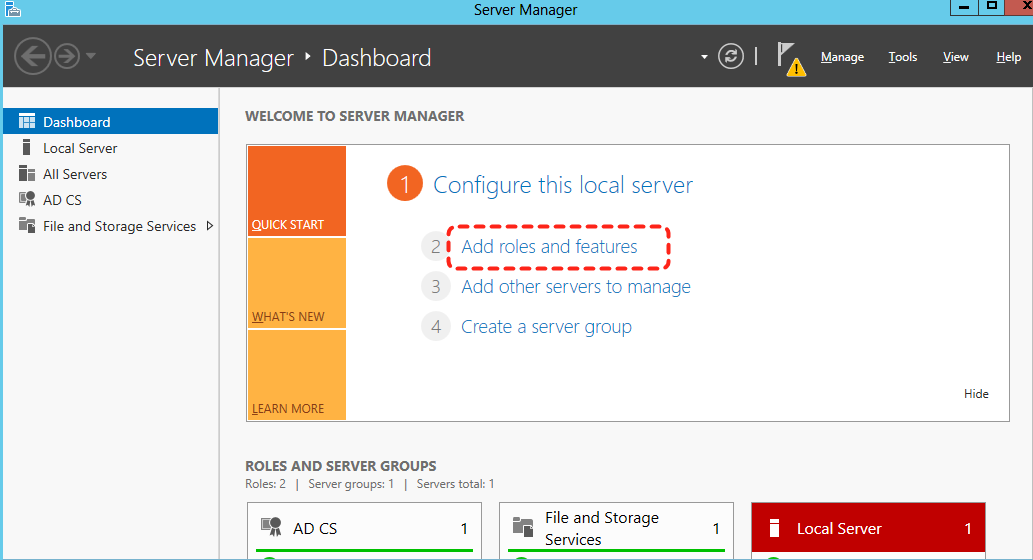Open All Servers in the sidebar
Viewport: 1033px width, 560px height.
pyautogui.click(x=75, y=174)
